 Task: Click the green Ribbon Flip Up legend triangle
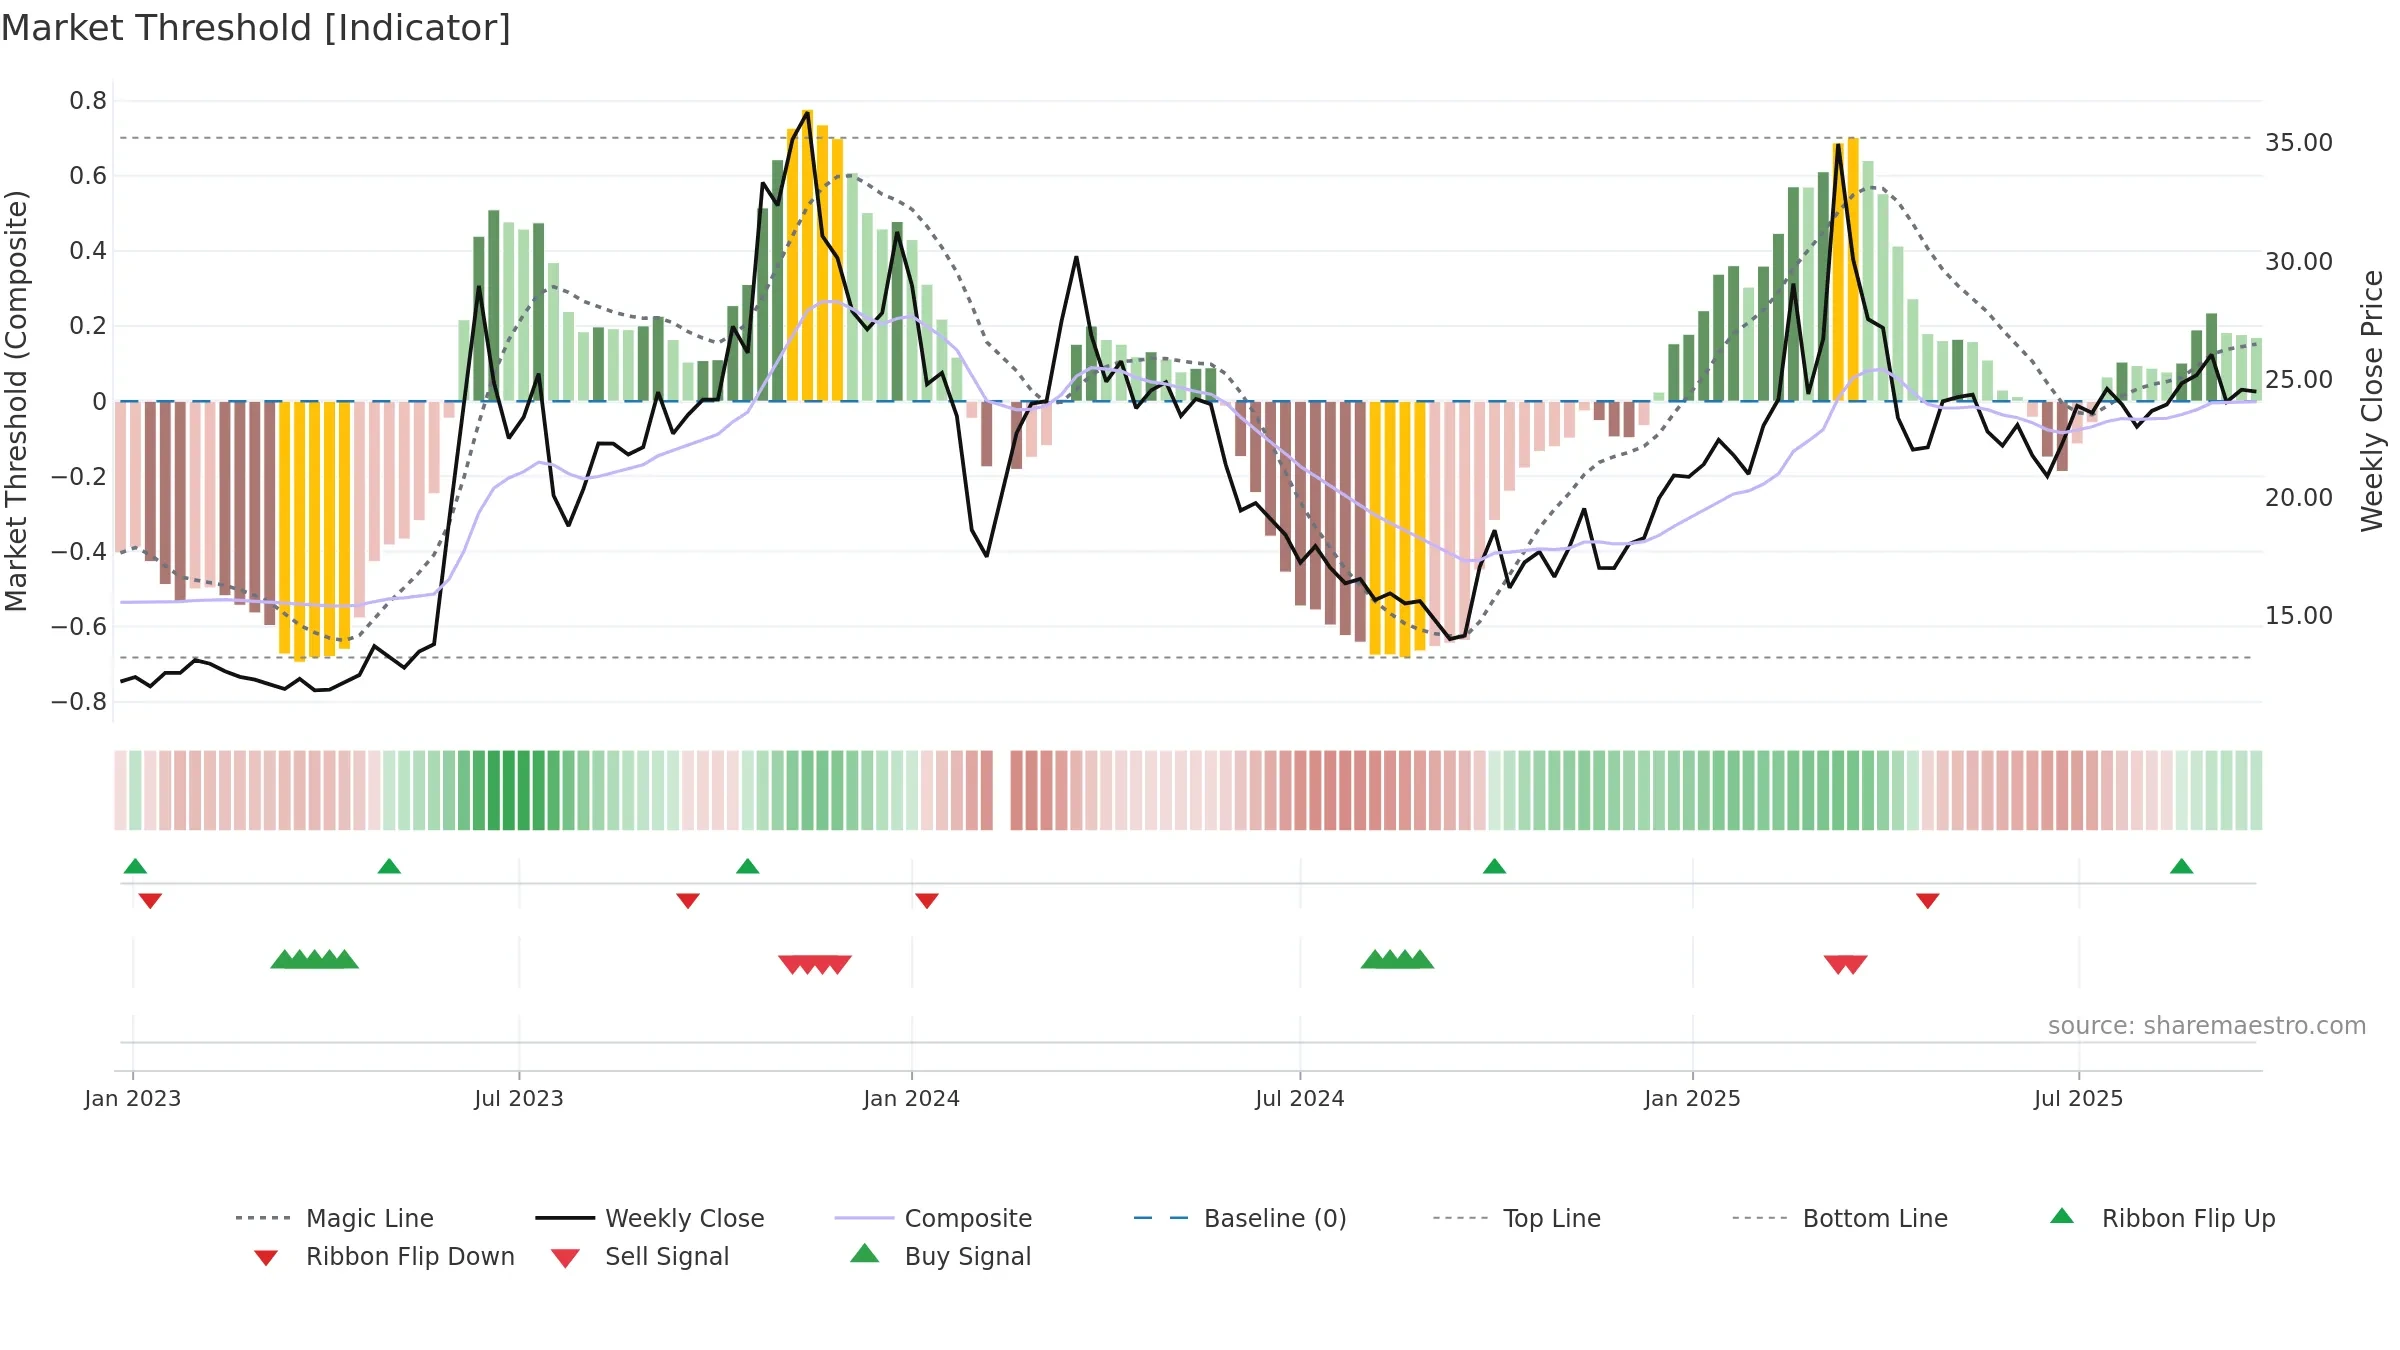2062,1216
